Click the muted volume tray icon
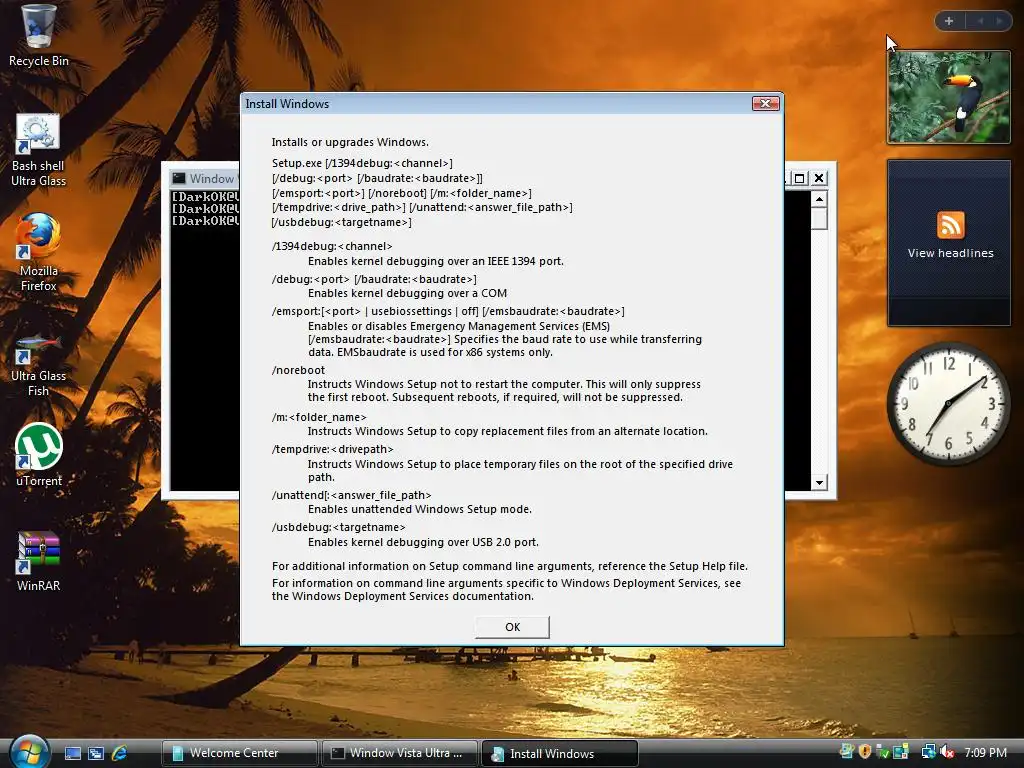 coord(947,752)
